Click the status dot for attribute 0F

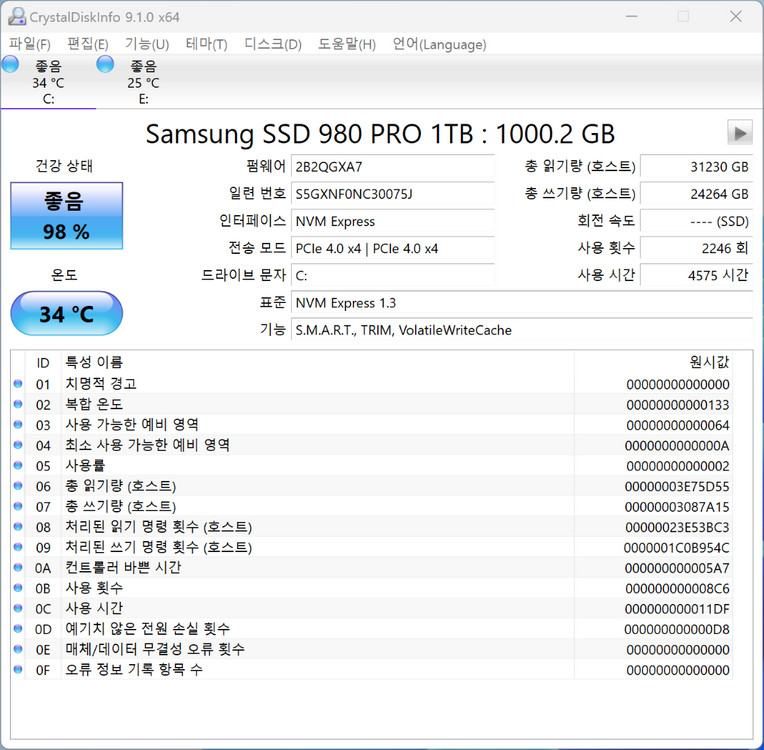(18, 670)
